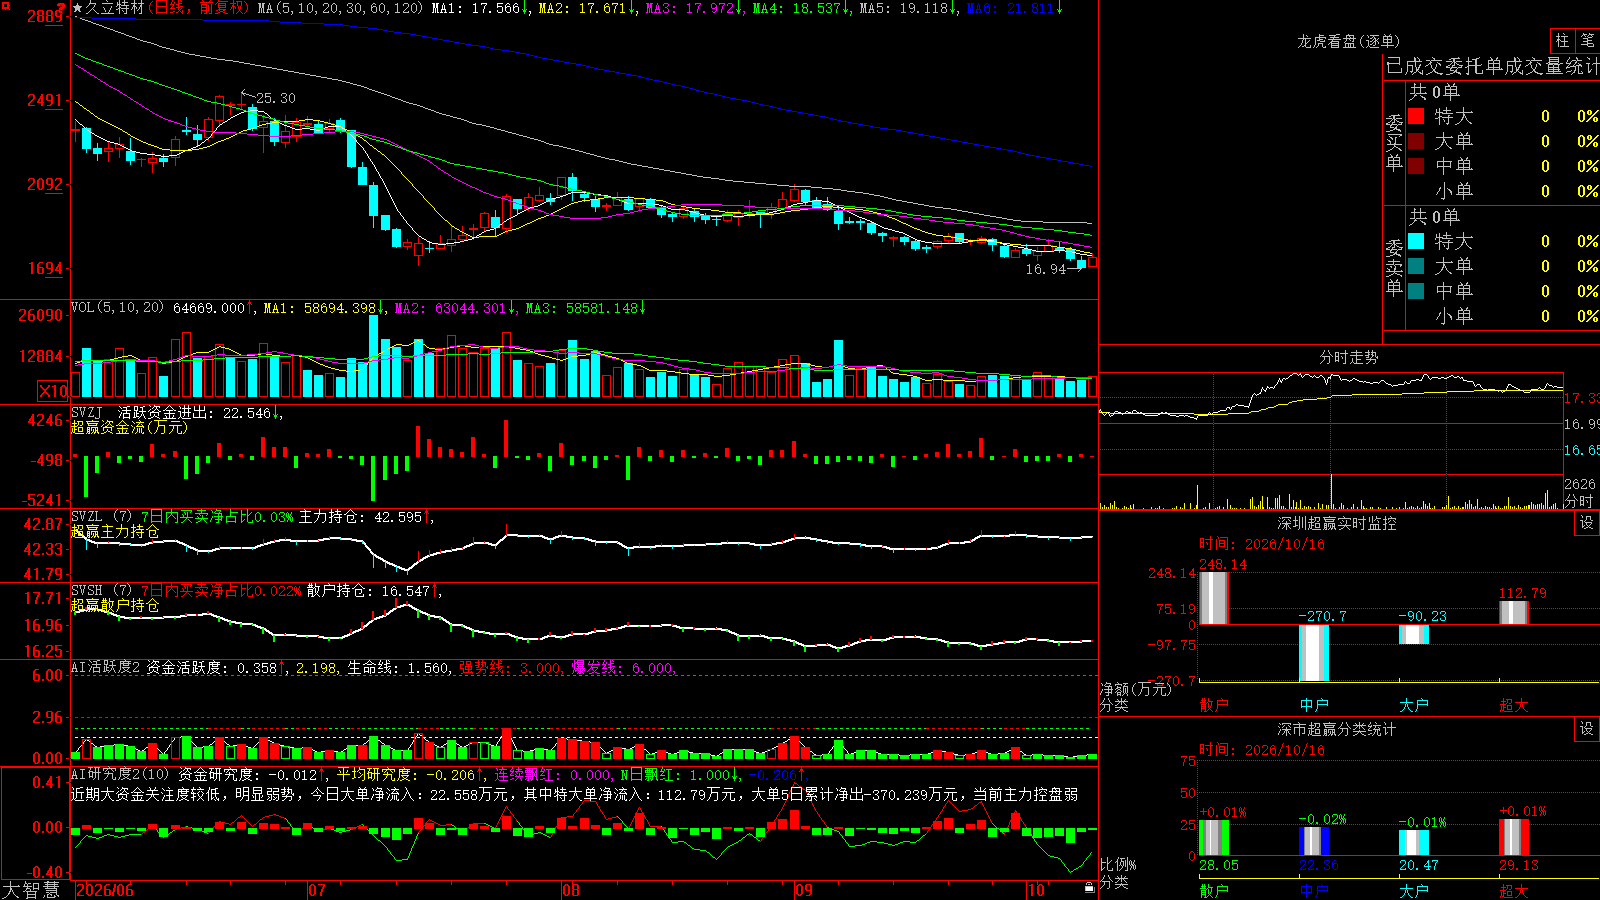
Task: Click the 深圳超赢实时监控 panel title
Action: click(x=1337, y=523)
